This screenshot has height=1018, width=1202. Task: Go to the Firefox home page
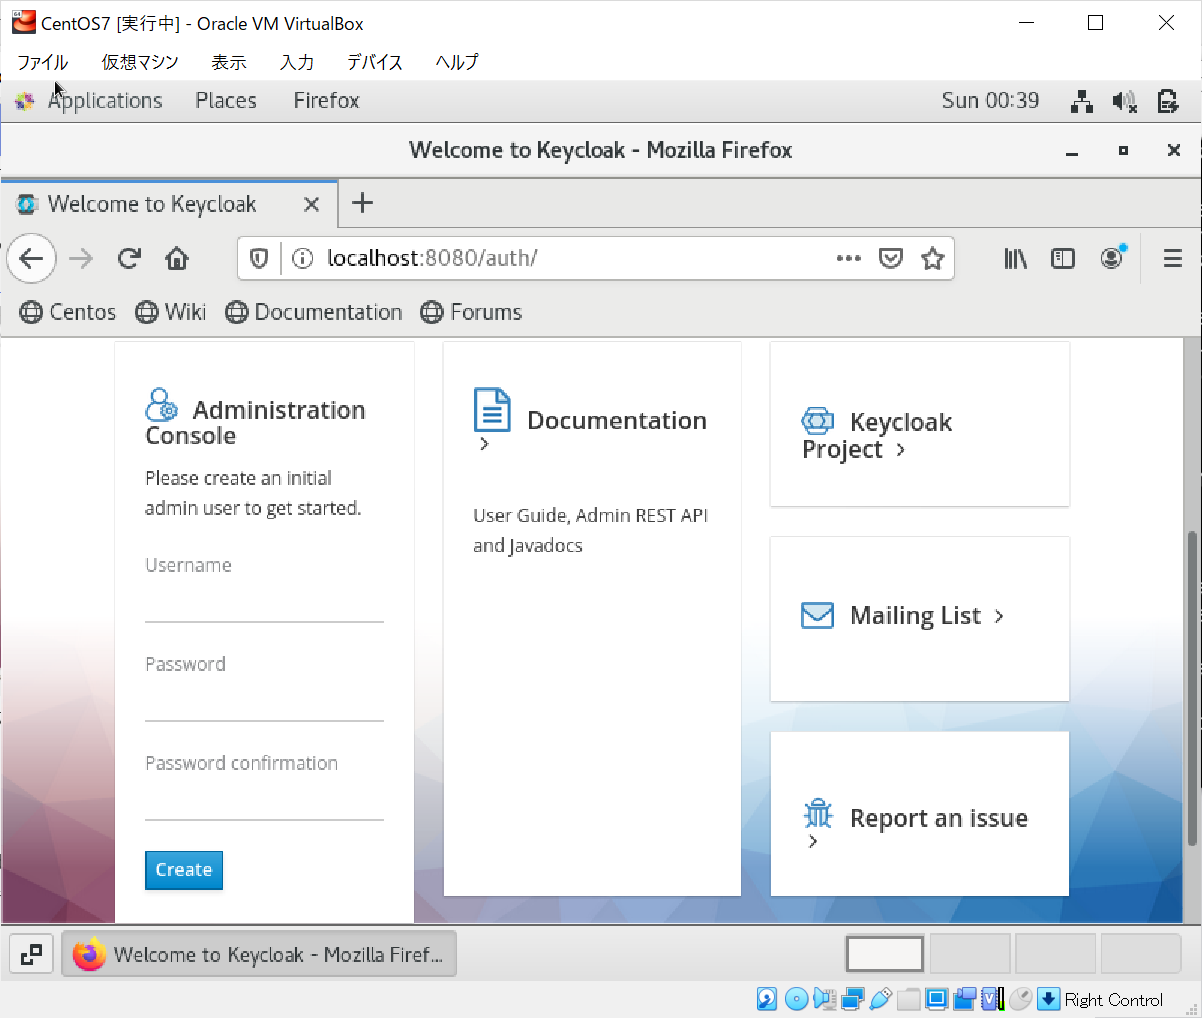tap(177, 259)
